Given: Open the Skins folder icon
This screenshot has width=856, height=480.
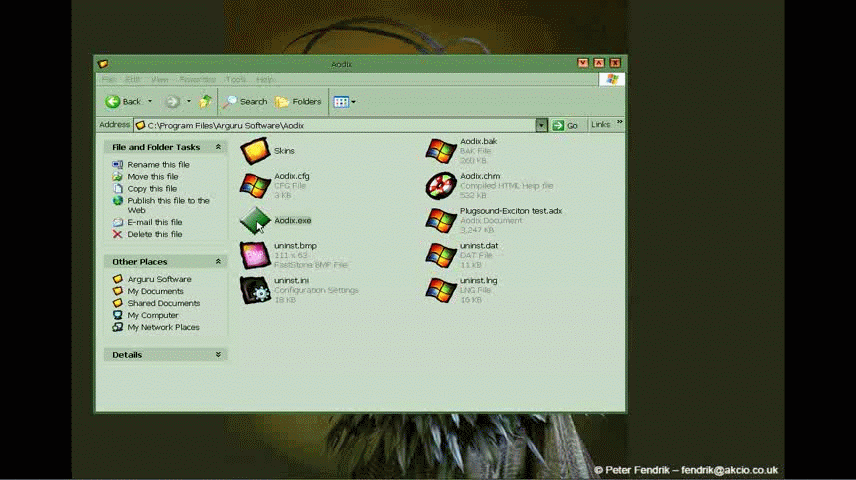Looking at the screenshot, I should tap(255, 151).
